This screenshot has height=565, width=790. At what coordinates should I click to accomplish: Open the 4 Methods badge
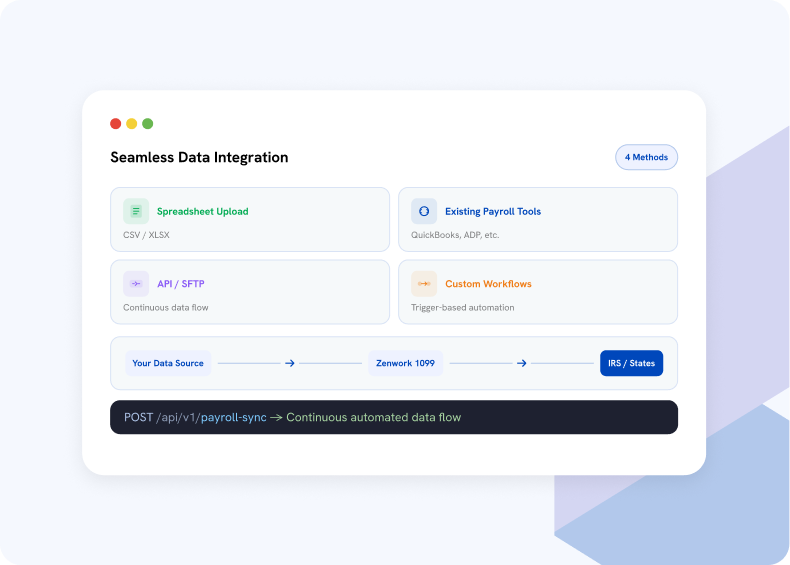click(646, 157)
